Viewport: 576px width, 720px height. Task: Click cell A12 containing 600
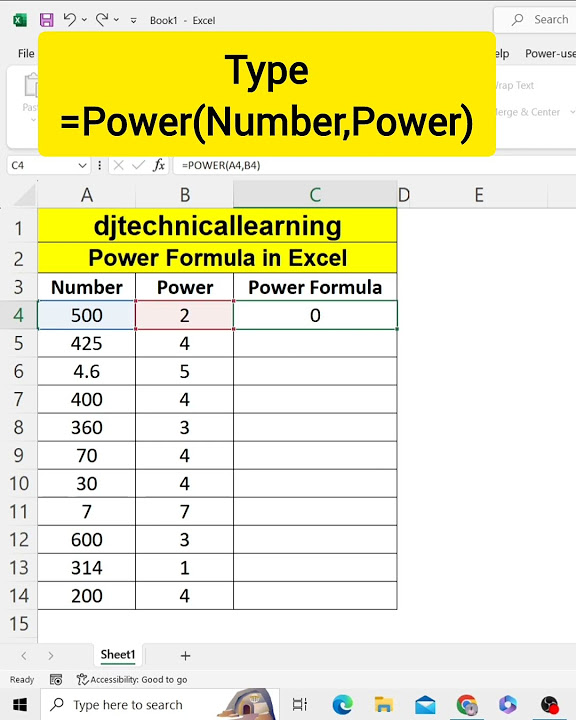tap(87, 540)
